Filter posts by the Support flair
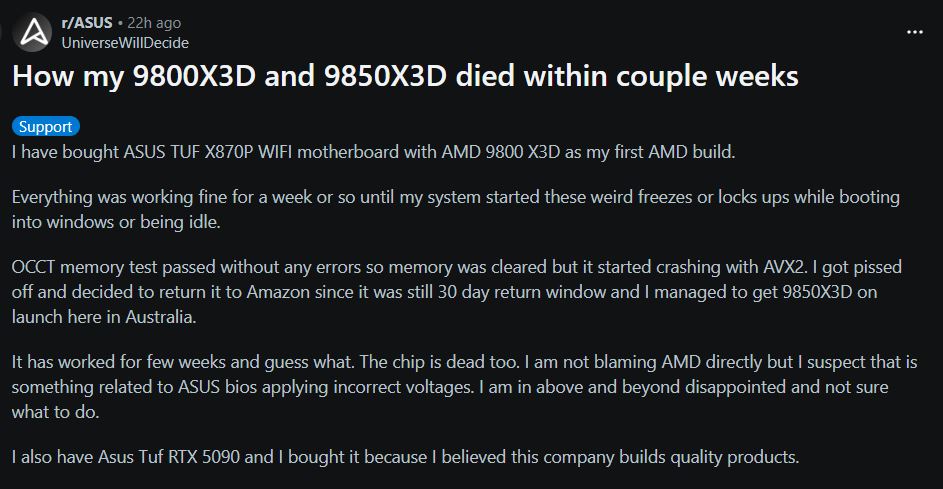This screenshot has width=943, height=489. click(45, 127)
